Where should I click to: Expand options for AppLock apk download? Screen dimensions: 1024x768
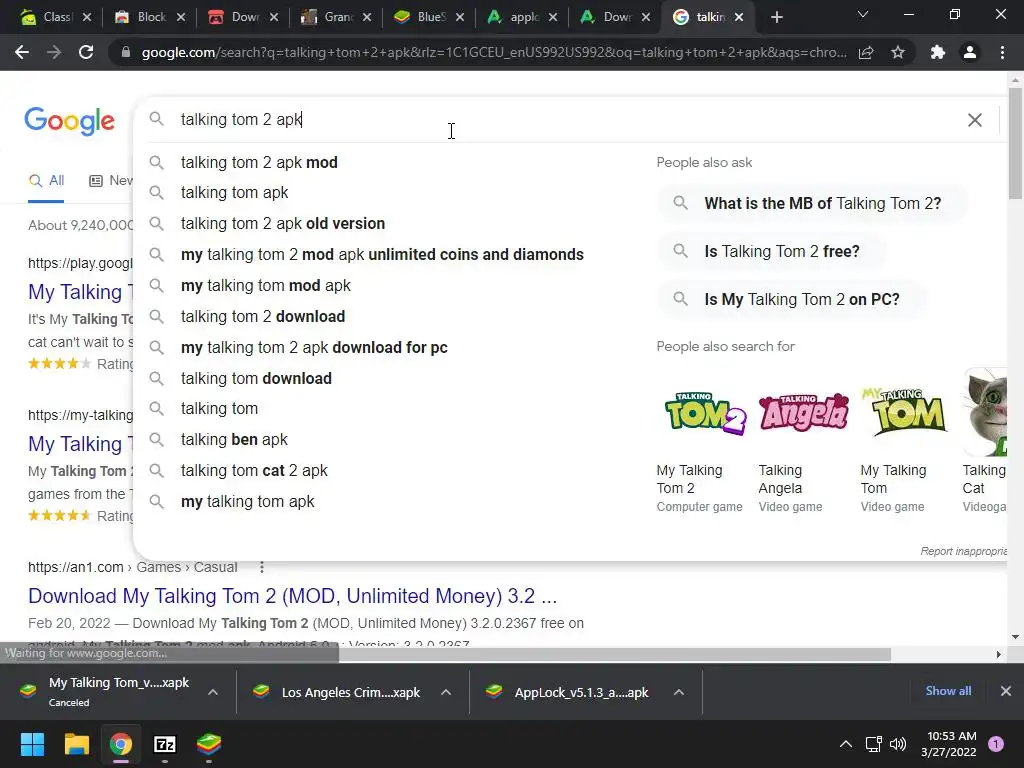tap(679, 692)
